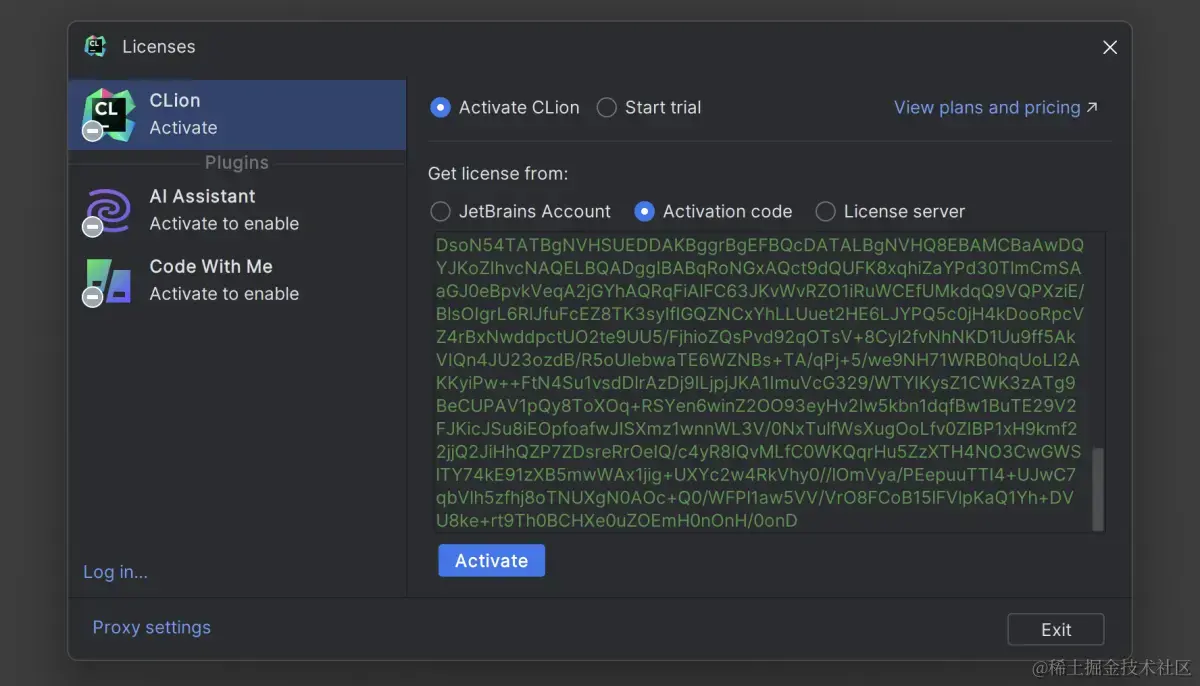The image size is (1200, 686).
Task: Click the Activate button
Action: point(491,561)
